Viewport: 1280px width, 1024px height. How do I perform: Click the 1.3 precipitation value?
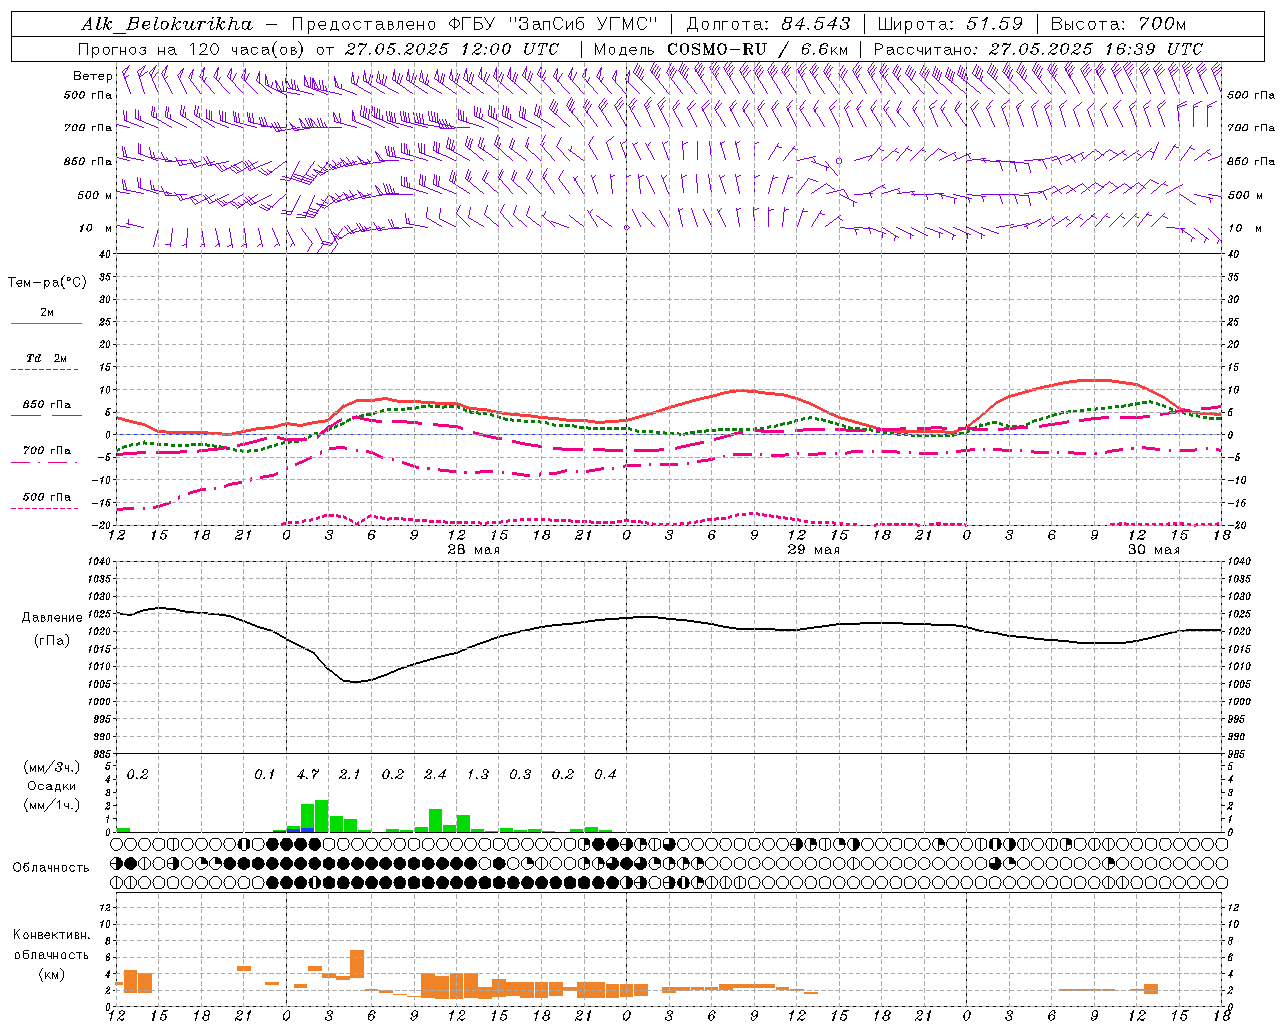tap(477, 775)
